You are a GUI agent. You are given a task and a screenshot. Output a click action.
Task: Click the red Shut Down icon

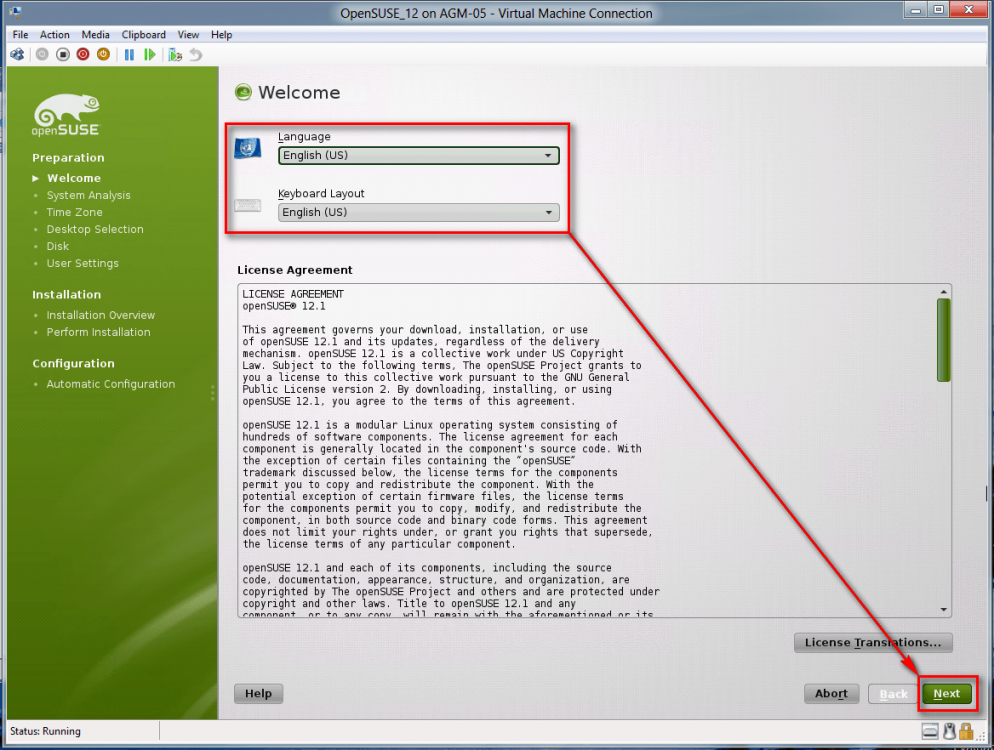[83, 55]
